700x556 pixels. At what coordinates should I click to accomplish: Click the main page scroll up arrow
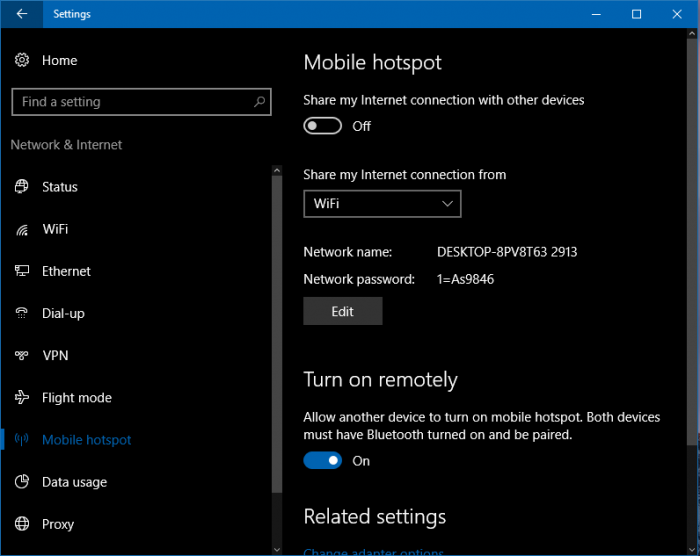pos(692,33)
